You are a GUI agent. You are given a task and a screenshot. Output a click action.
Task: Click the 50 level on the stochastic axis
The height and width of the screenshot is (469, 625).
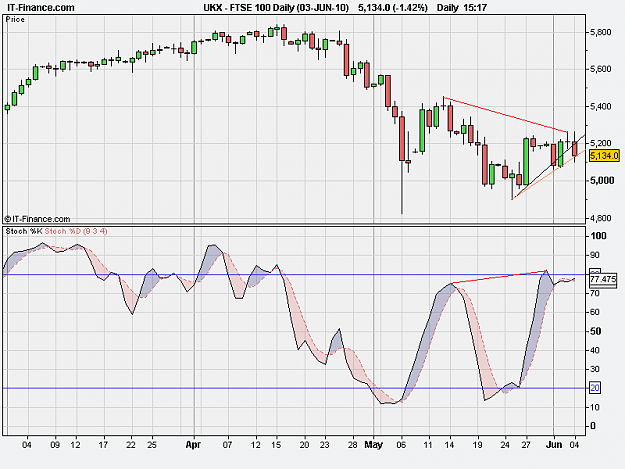(x=595, y=331)
